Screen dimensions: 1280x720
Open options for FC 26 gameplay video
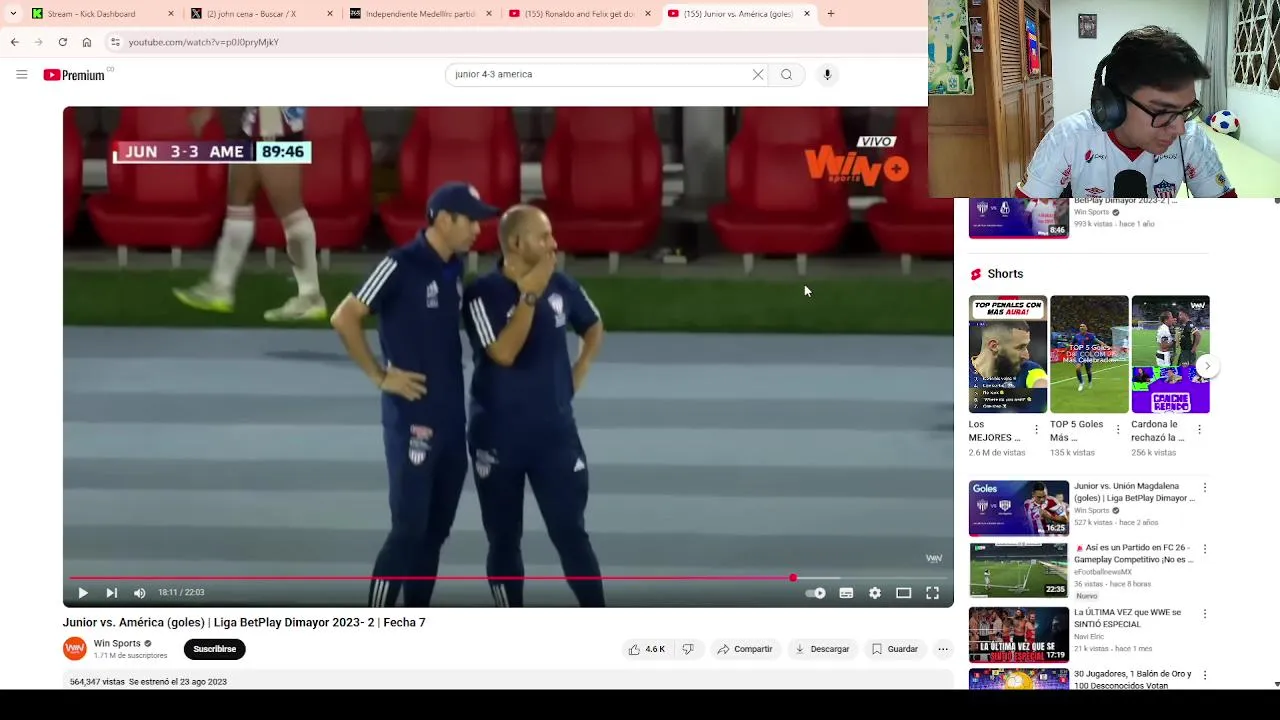[x=1205, y=550]
